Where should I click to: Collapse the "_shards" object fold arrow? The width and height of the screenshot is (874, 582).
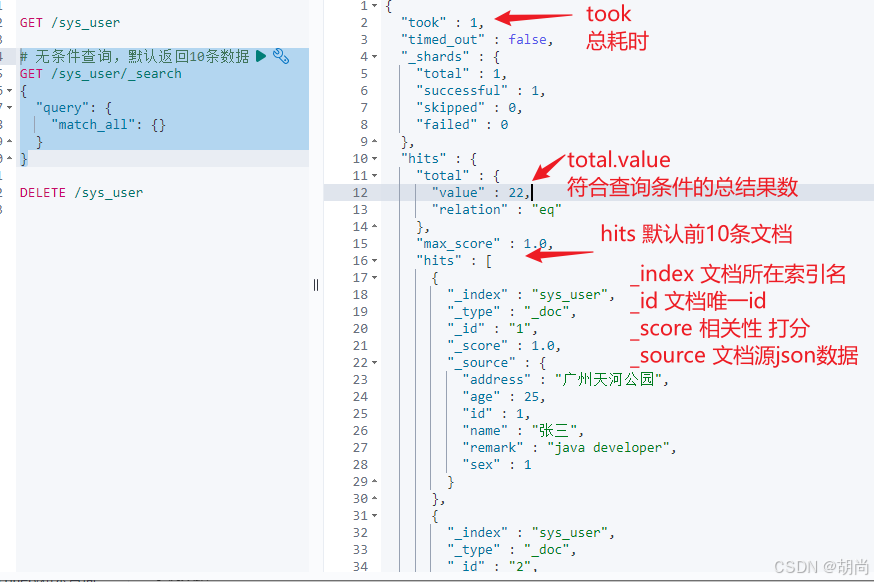(375, 57)
